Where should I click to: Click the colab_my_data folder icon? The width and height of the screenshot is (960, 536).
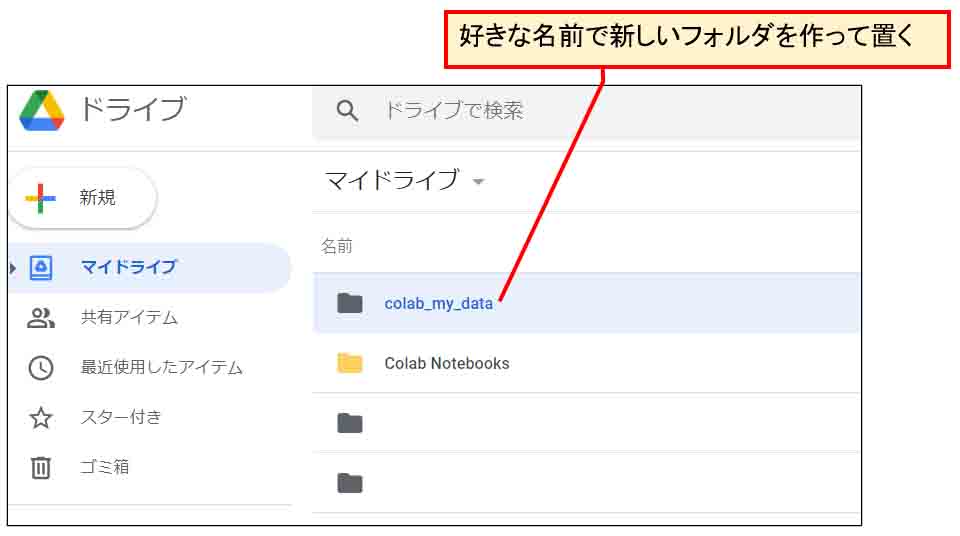point(350,303)
